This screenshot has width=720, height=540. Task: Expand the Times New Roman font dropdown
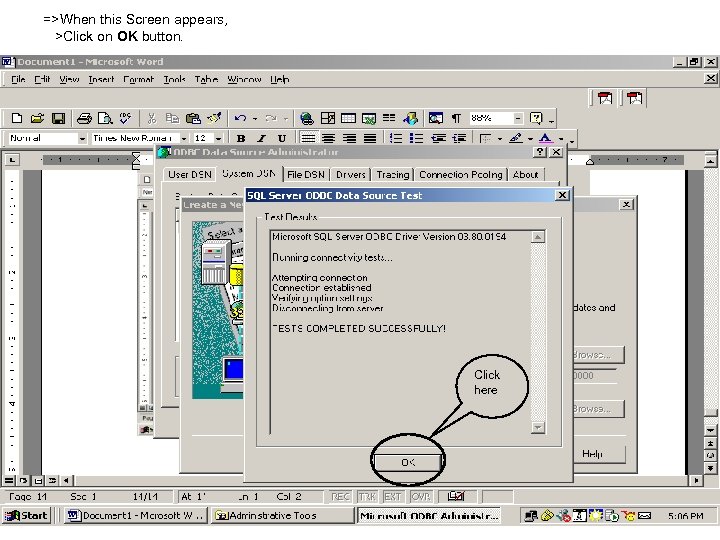coord(184,138)
